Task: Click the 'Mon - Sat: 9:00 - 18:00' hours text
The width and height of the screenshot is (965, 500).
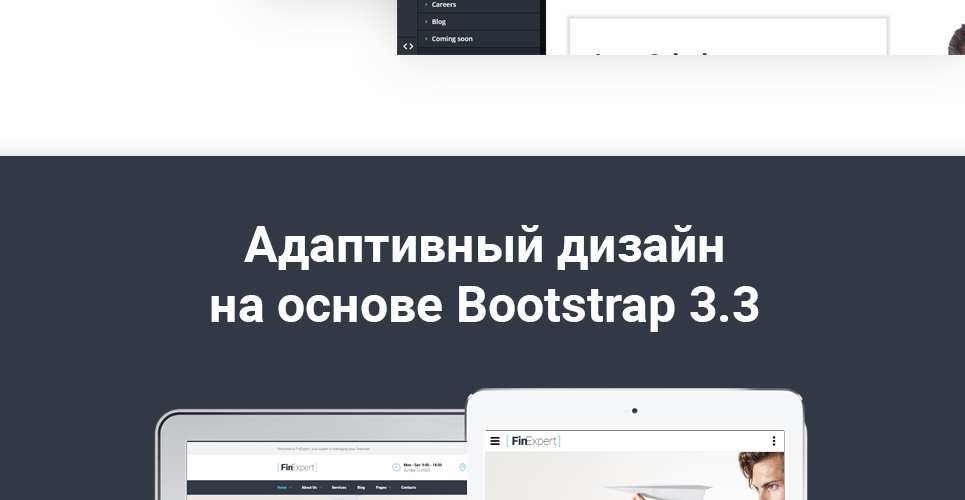Action: (422, 465)
